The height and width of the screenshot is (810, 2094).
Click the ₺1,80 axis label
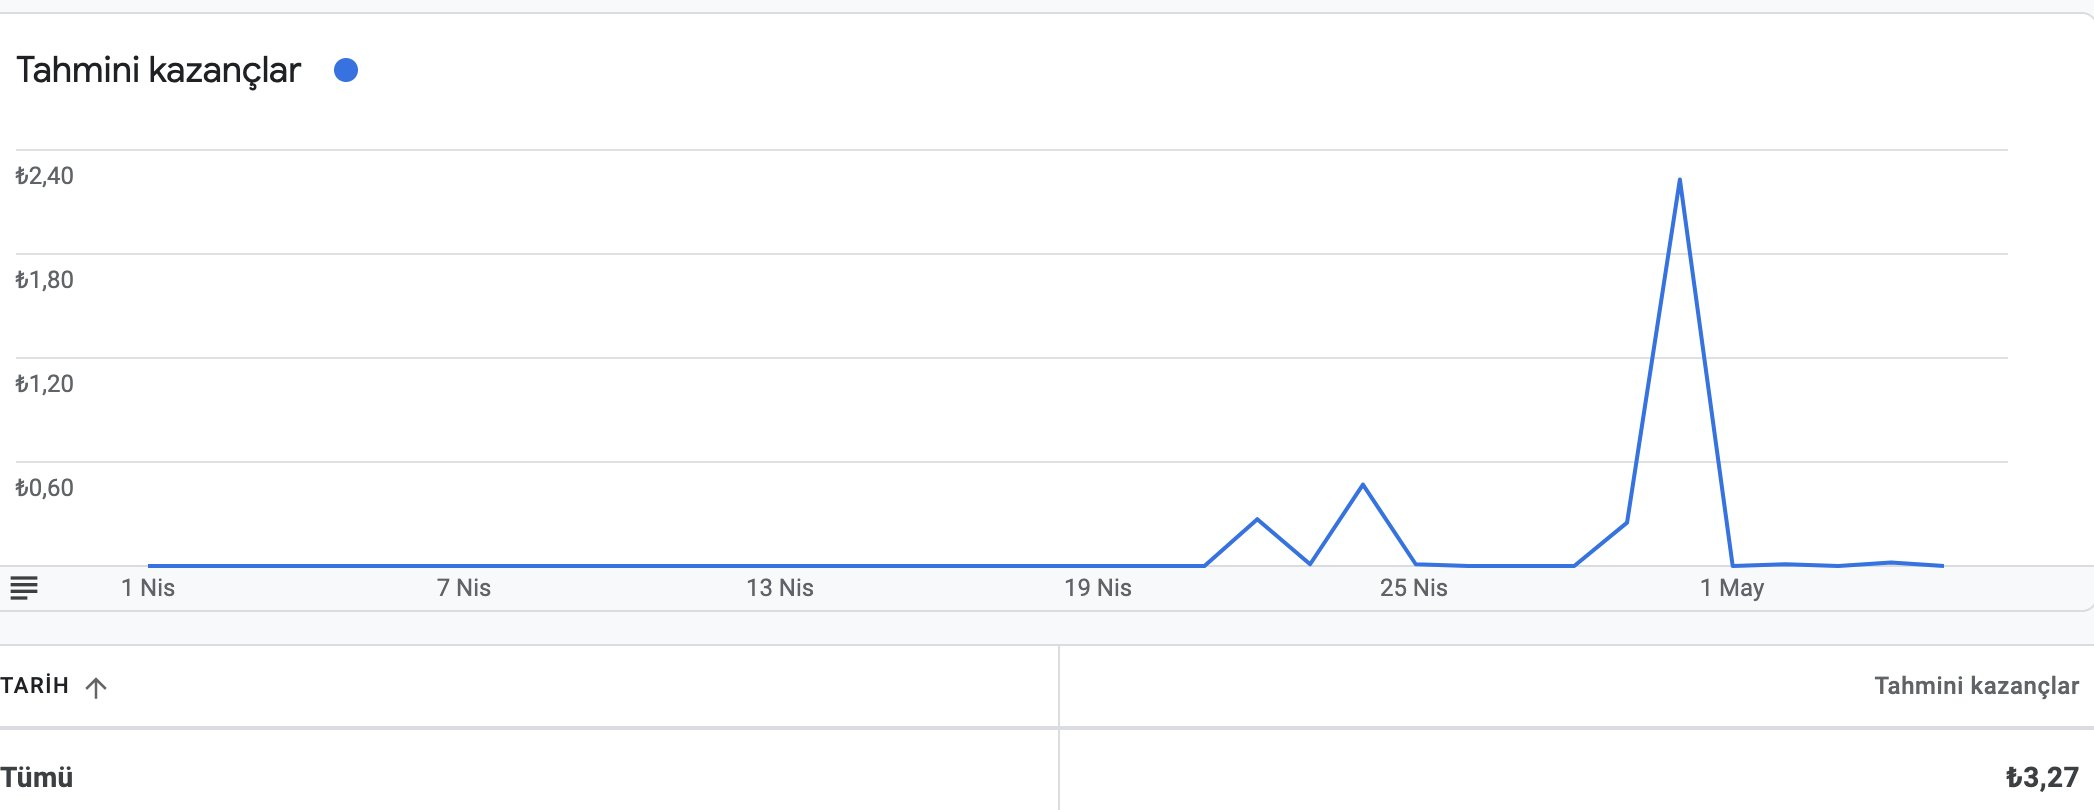click(x=44, y=280)
